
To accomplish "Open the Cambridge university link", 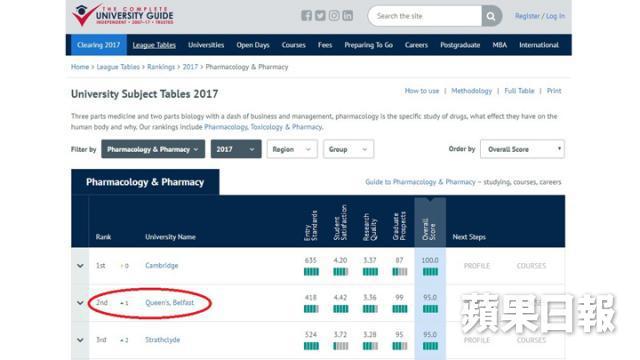I will point(162,265).
